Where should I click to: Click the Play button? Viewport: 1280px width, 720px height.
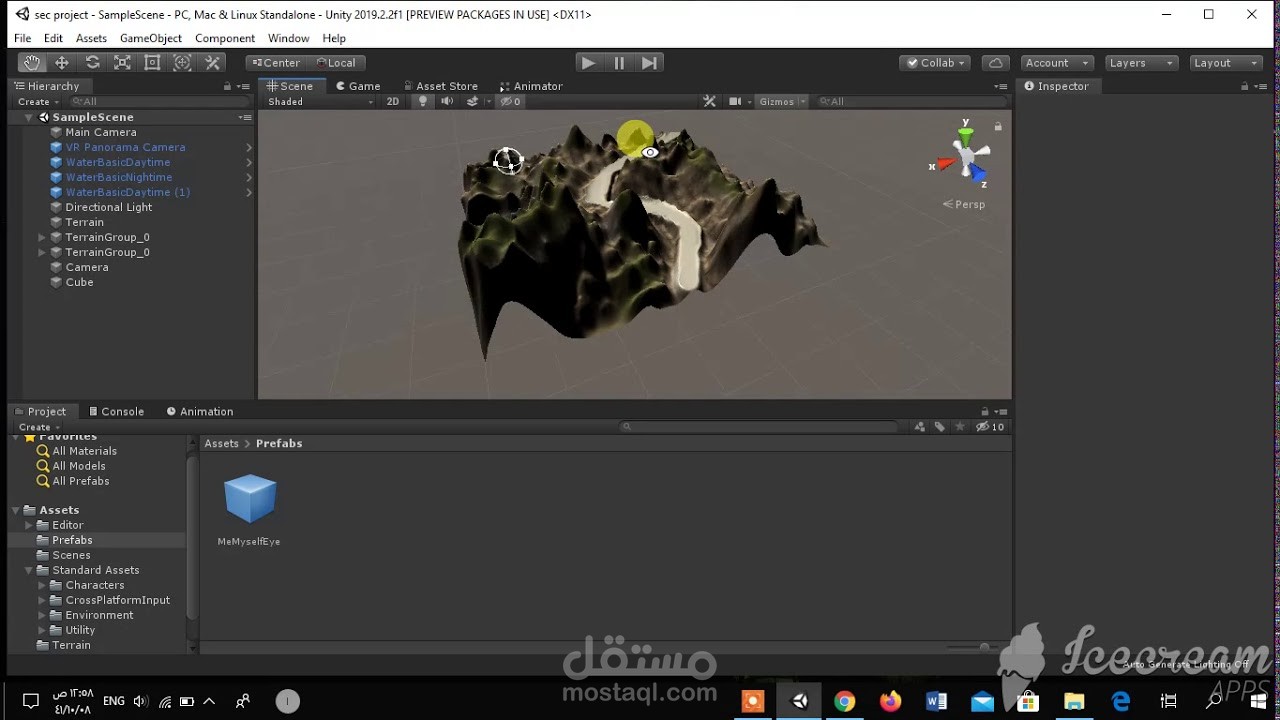click(588, 62)
